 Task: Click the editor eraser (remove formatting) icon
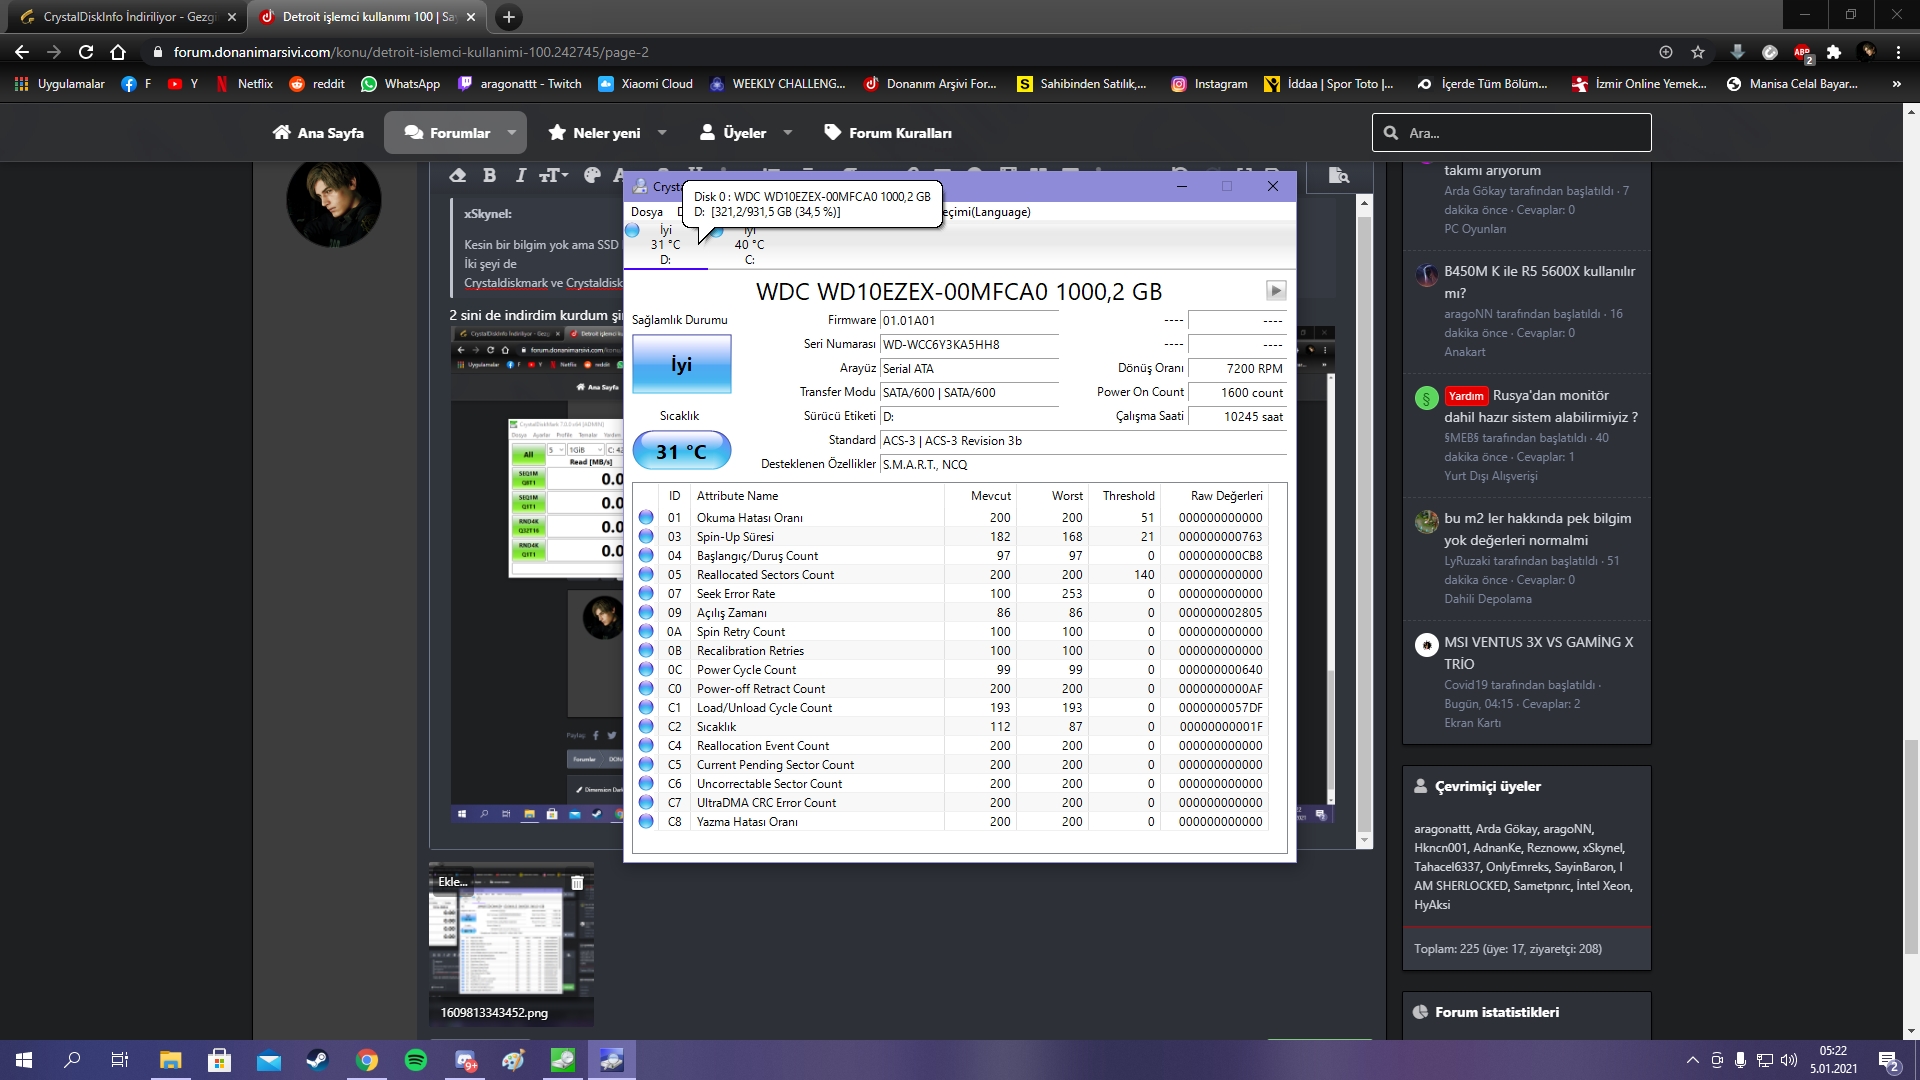pyautogui.click(x=458, y=176)
